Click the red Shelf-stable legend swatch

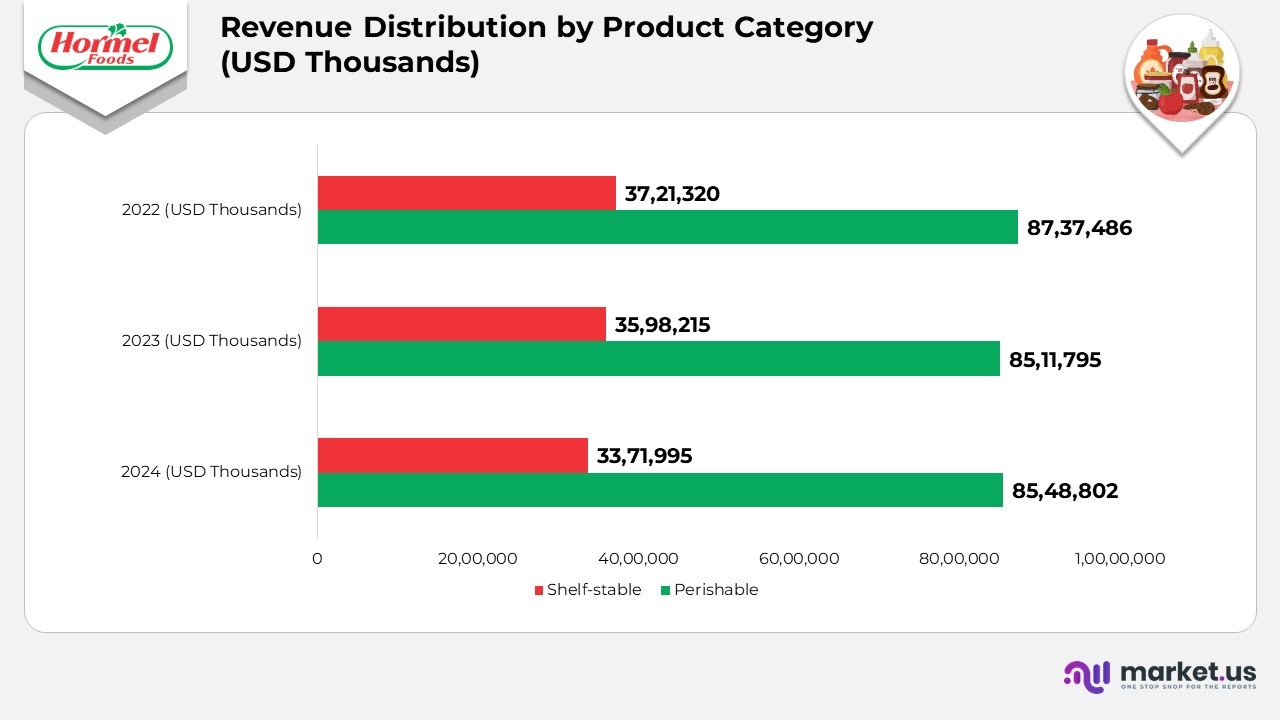[539, 590]
